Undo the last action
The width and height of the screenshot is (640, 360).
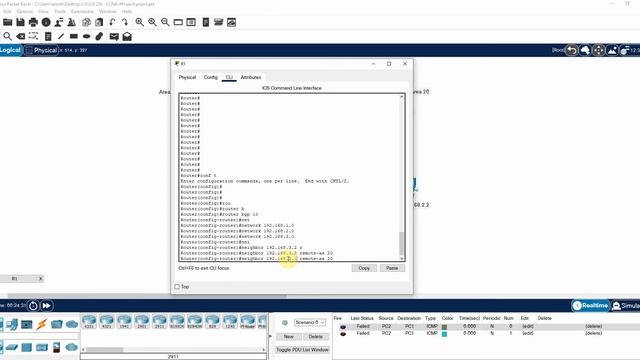pos(112,22)
